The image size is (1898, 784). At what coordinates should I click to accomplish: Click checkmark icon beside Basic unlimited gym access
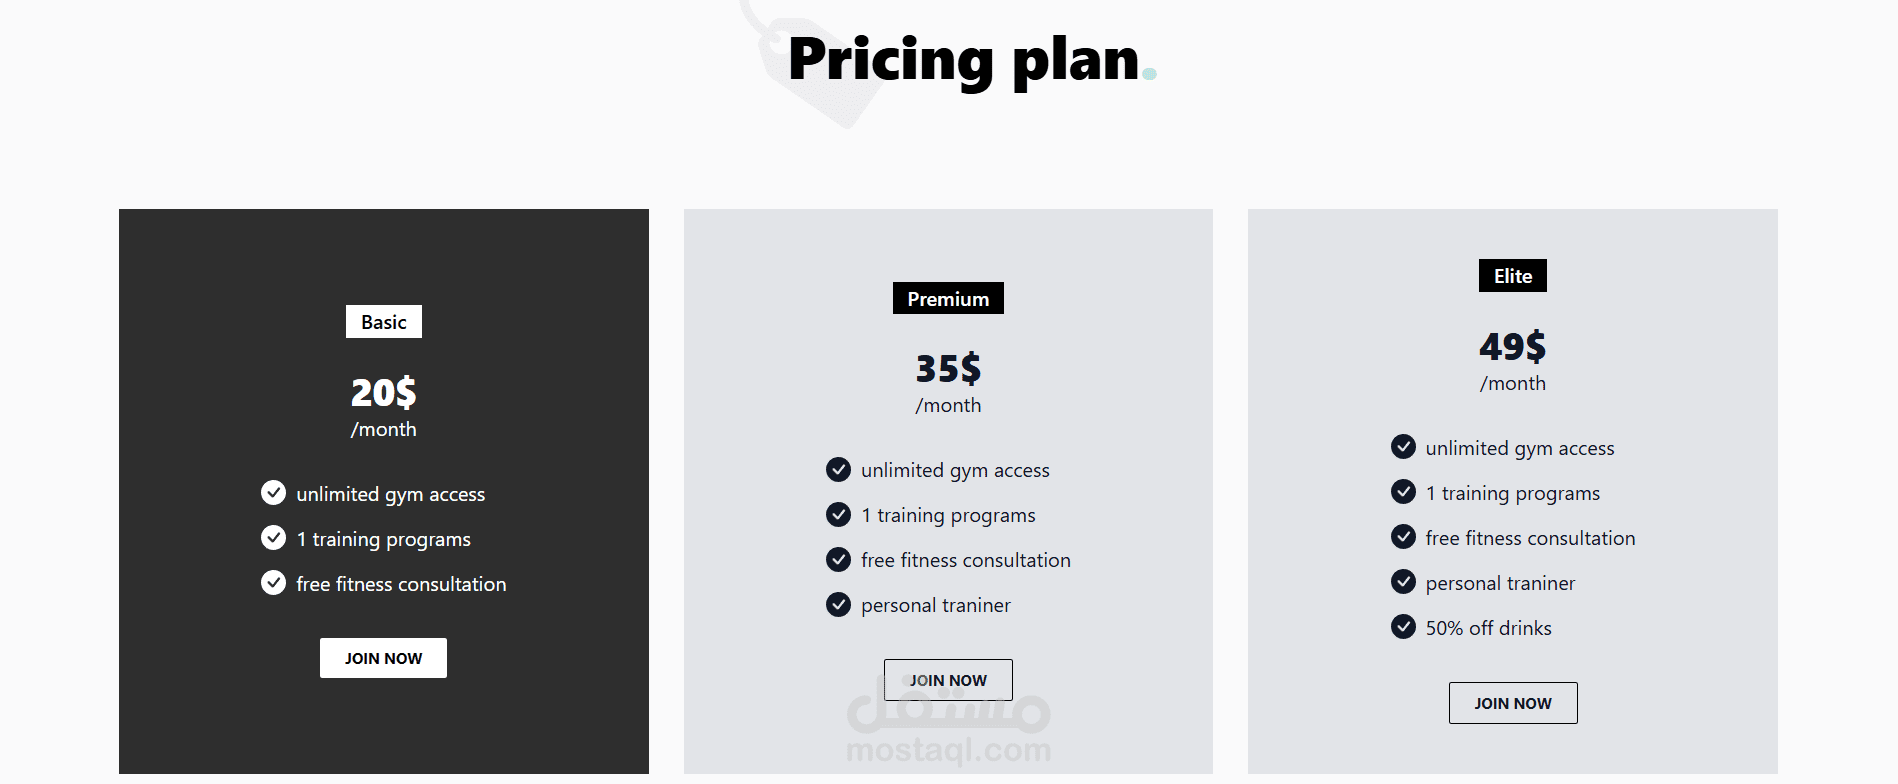point(273,493)
